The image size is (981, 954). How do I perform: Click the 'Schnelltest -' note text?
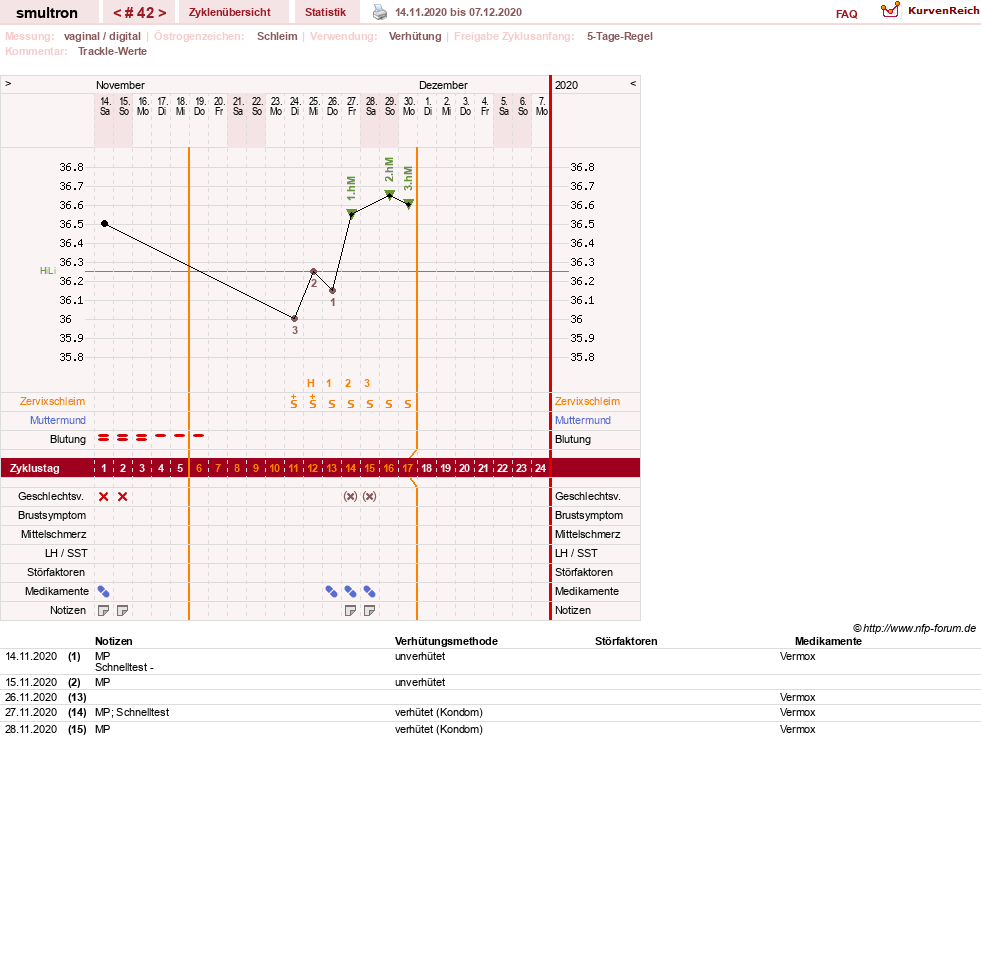tap(125, 667)
